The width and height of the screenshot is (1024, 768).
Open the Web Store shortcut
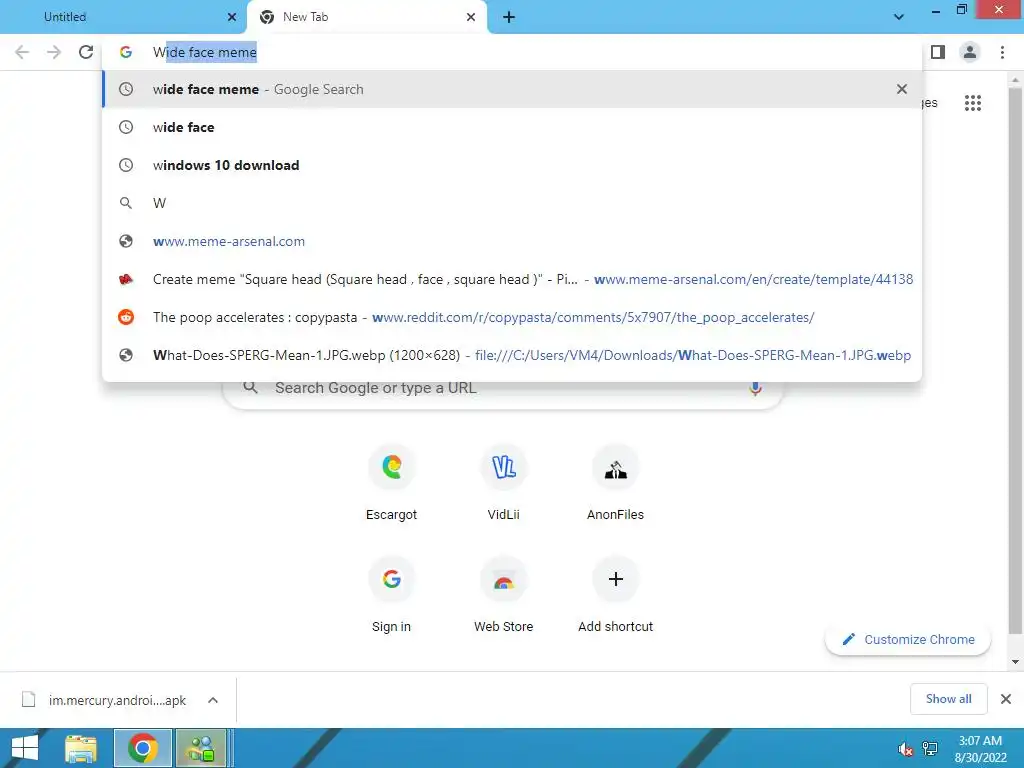click(x=504, y=596)
